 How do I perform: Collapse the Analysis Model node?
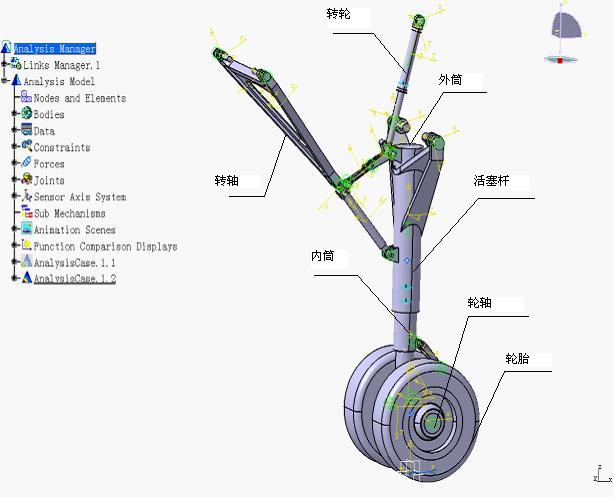[x=5, y=81]
